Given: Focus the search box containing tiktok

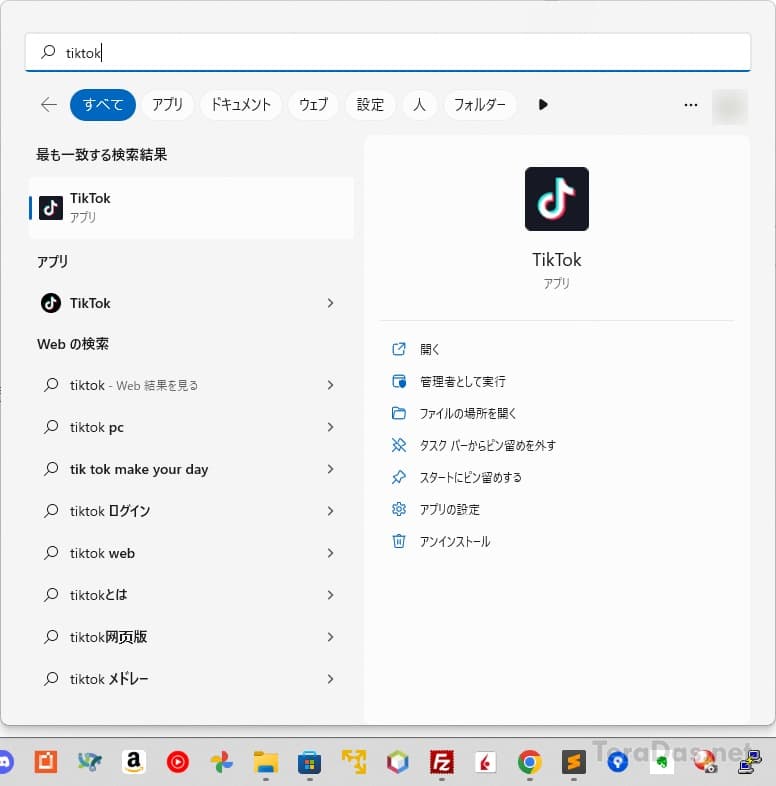Looking at the screenshot, I should [387, 52].
